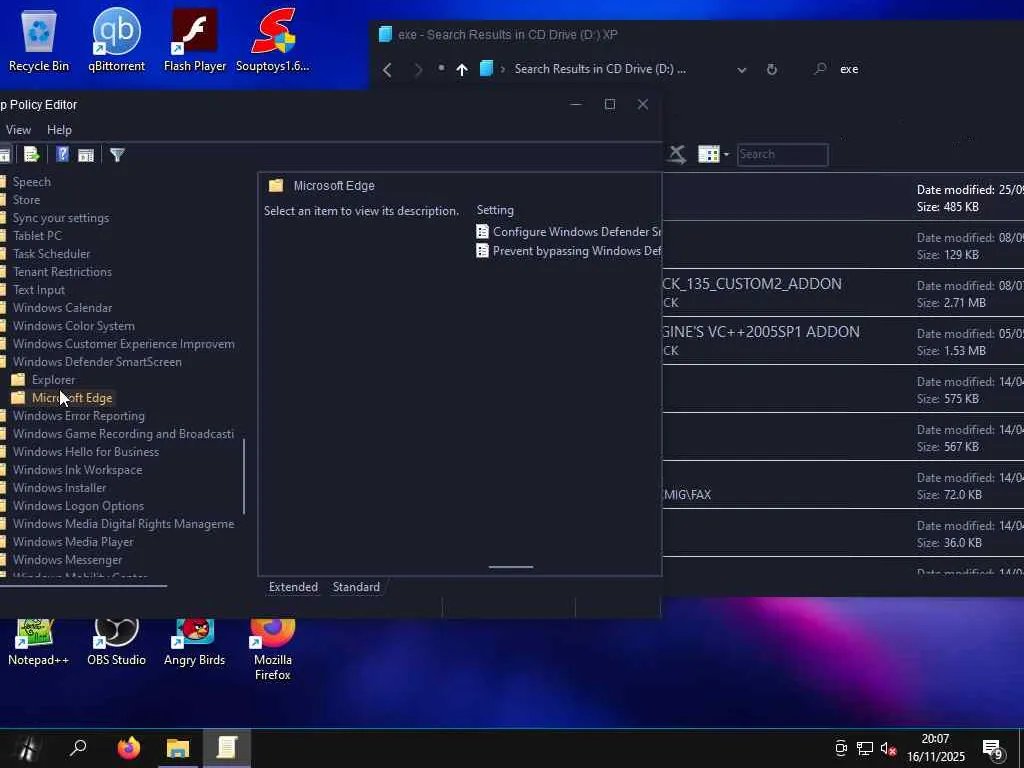
Task: Select the Mozilla Firefox desktop shortcut
Action: (x=272, y=650)
